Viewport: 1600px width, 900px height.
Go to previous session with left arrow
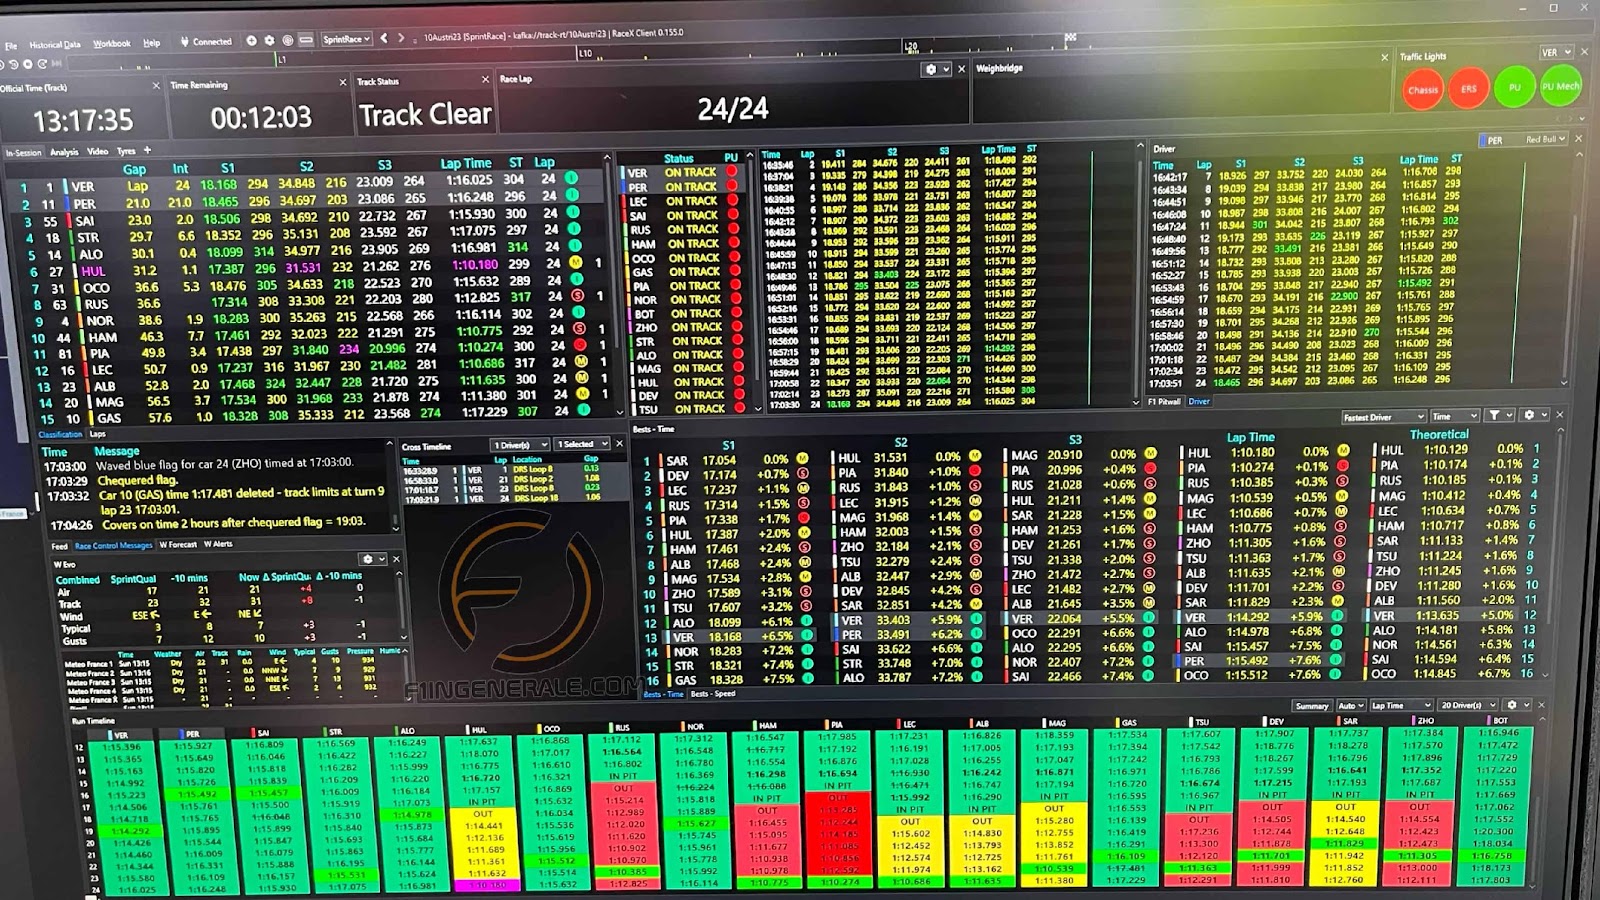click(384, 39)
